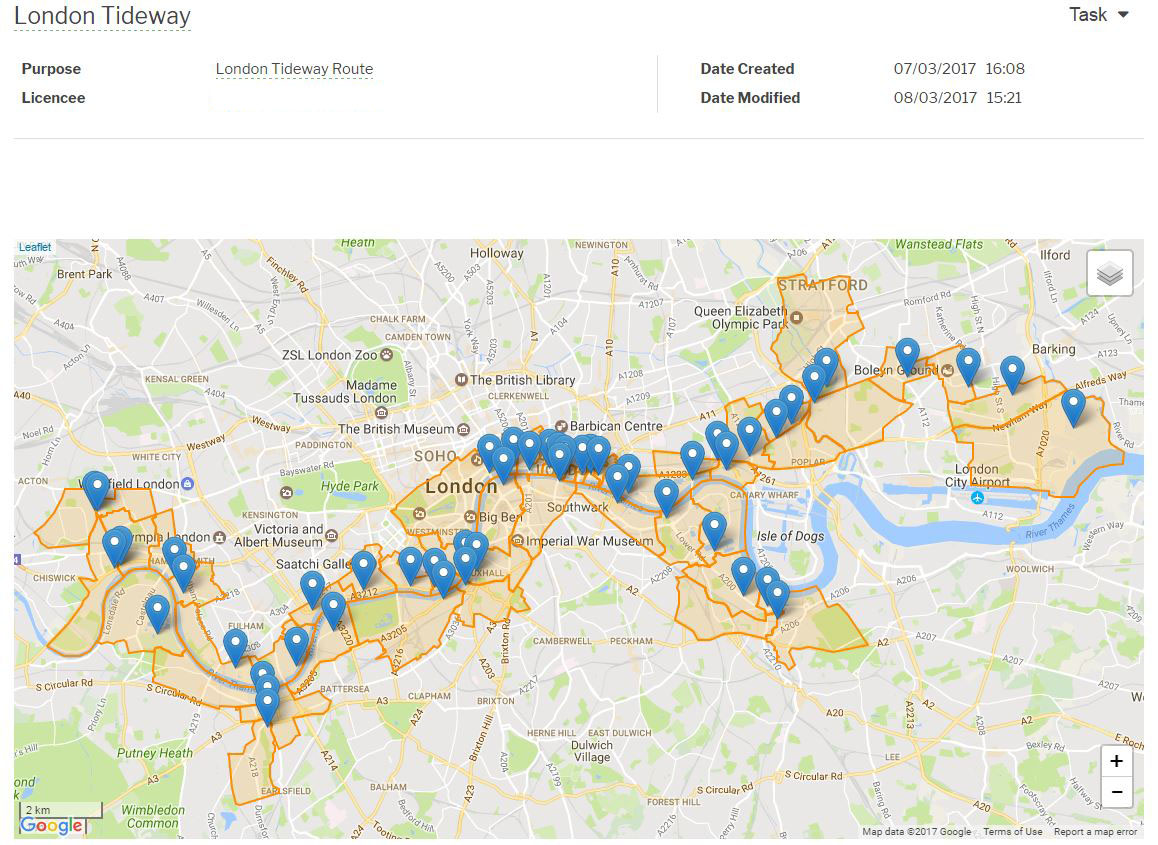1158x845 pixels.
Task: Open the London Tideway Route purpose link
Action: (294, 69)
